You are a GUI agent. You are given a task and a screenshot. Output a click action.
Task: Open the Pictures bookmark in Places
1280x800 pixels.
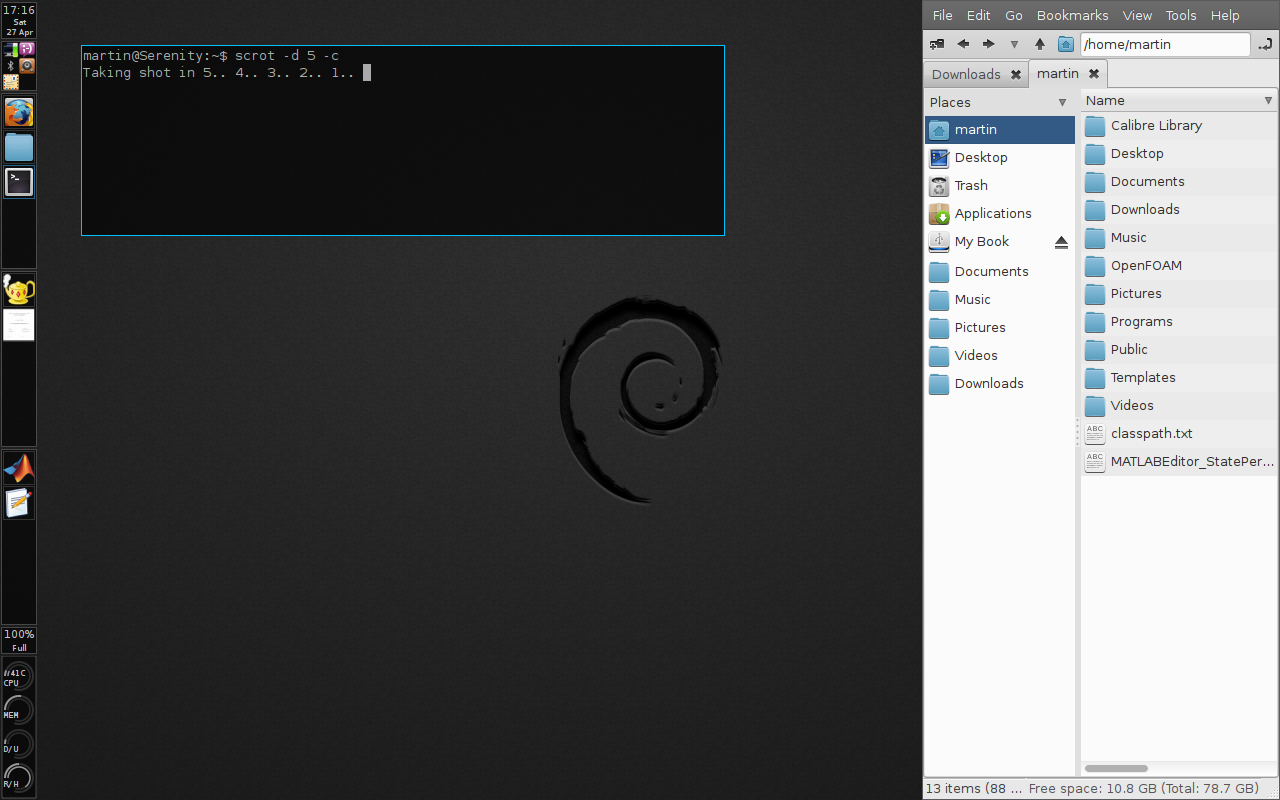point(1000,328)
